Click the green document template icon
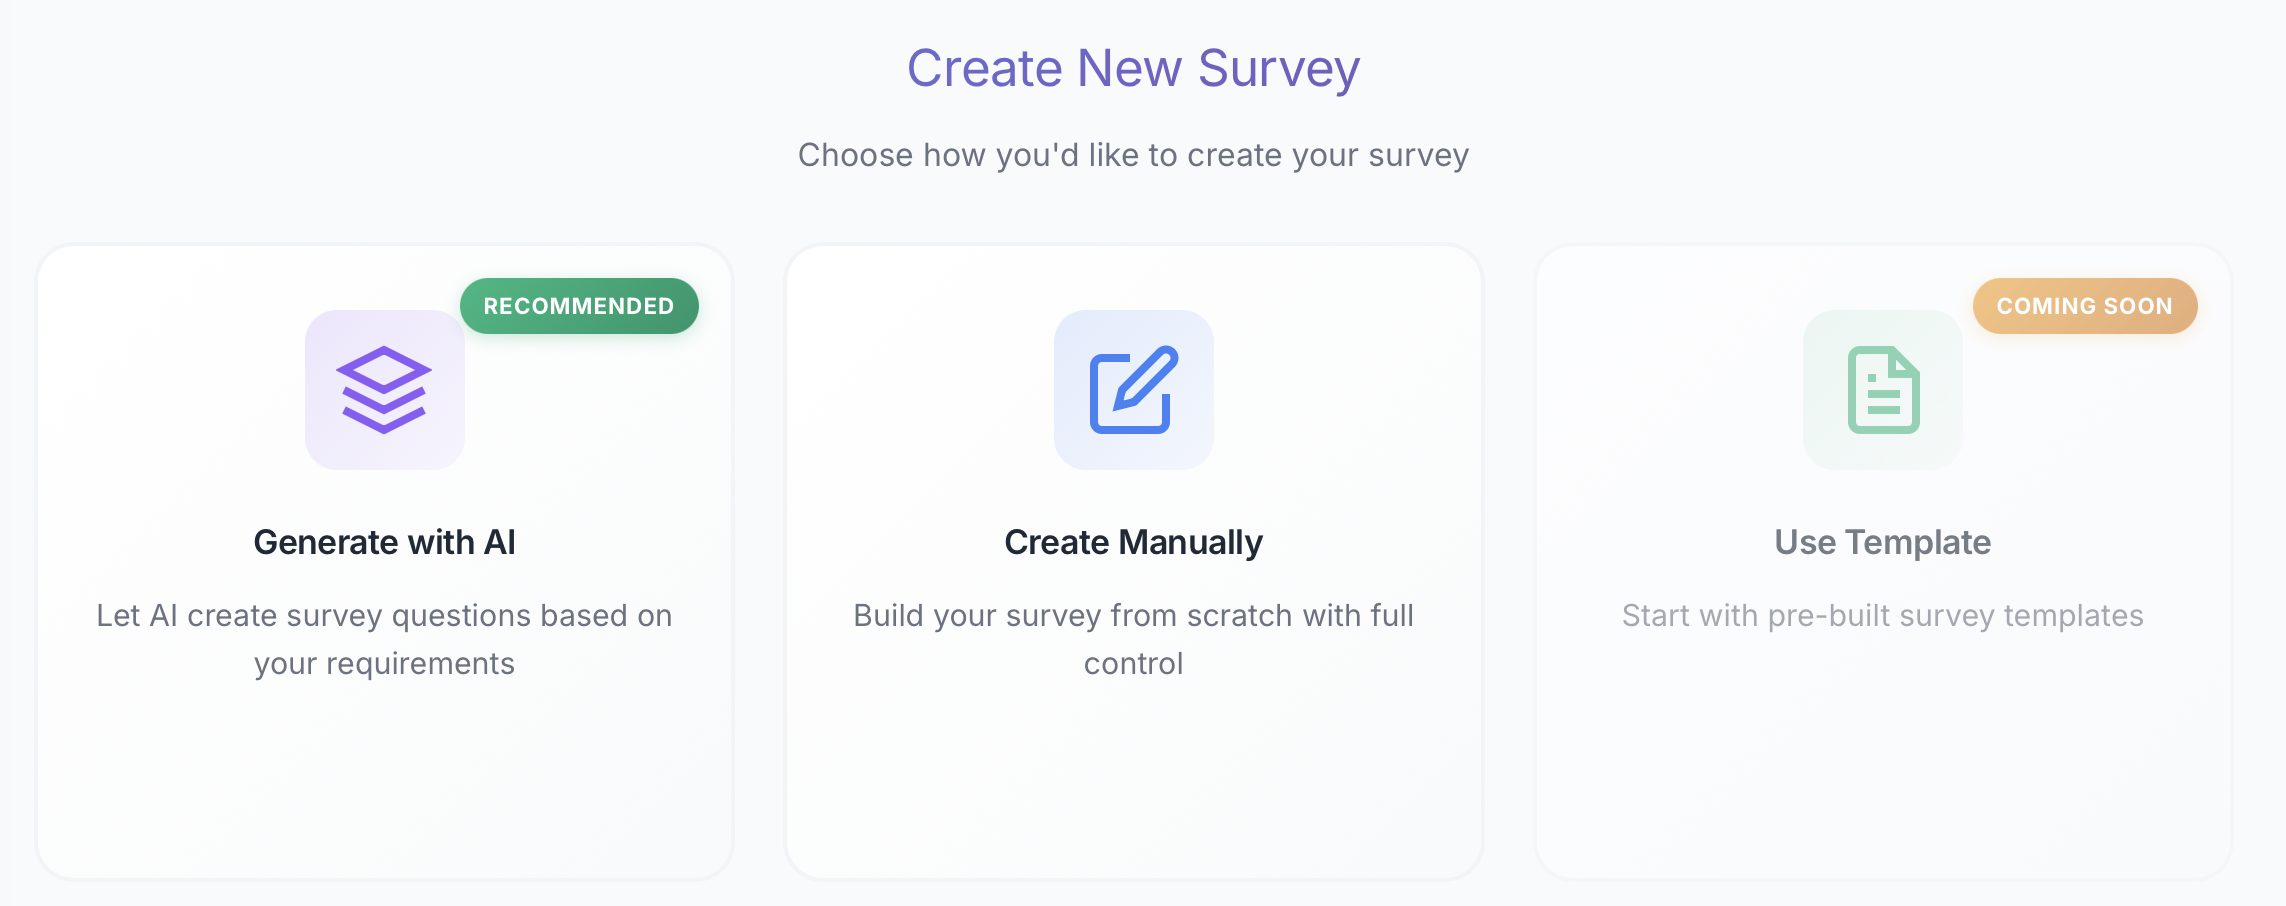 point(1882,390)
